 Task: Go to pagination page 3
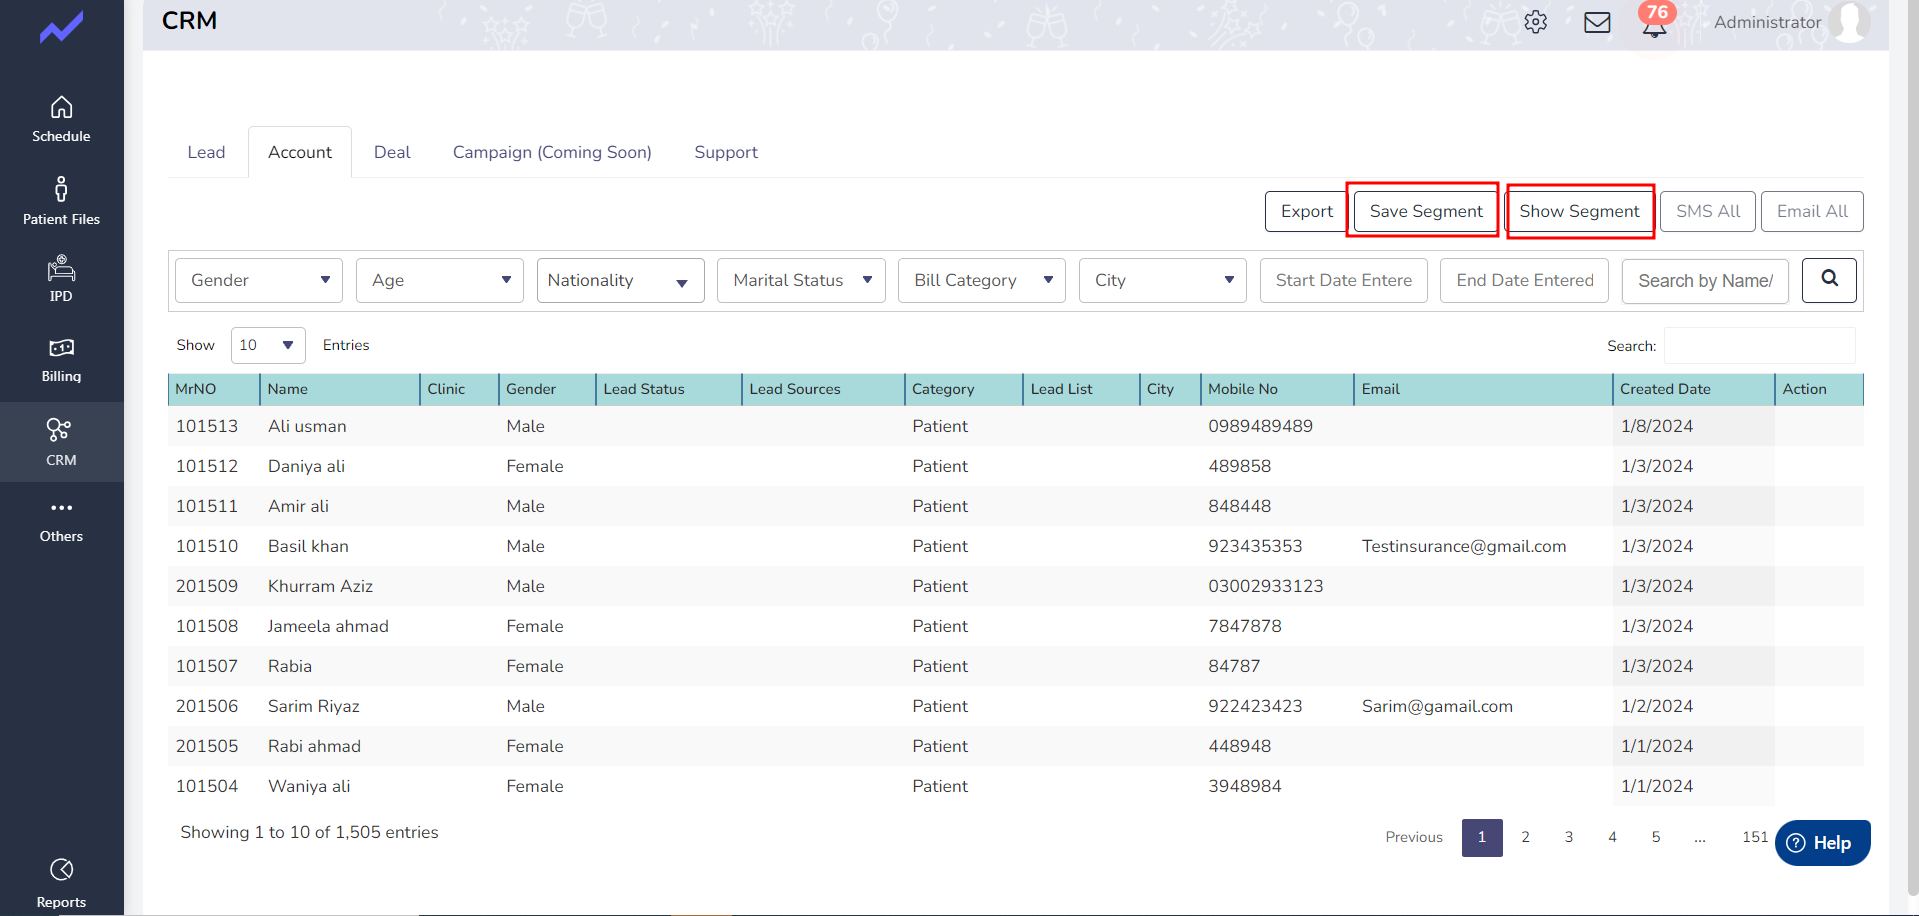1569,837
